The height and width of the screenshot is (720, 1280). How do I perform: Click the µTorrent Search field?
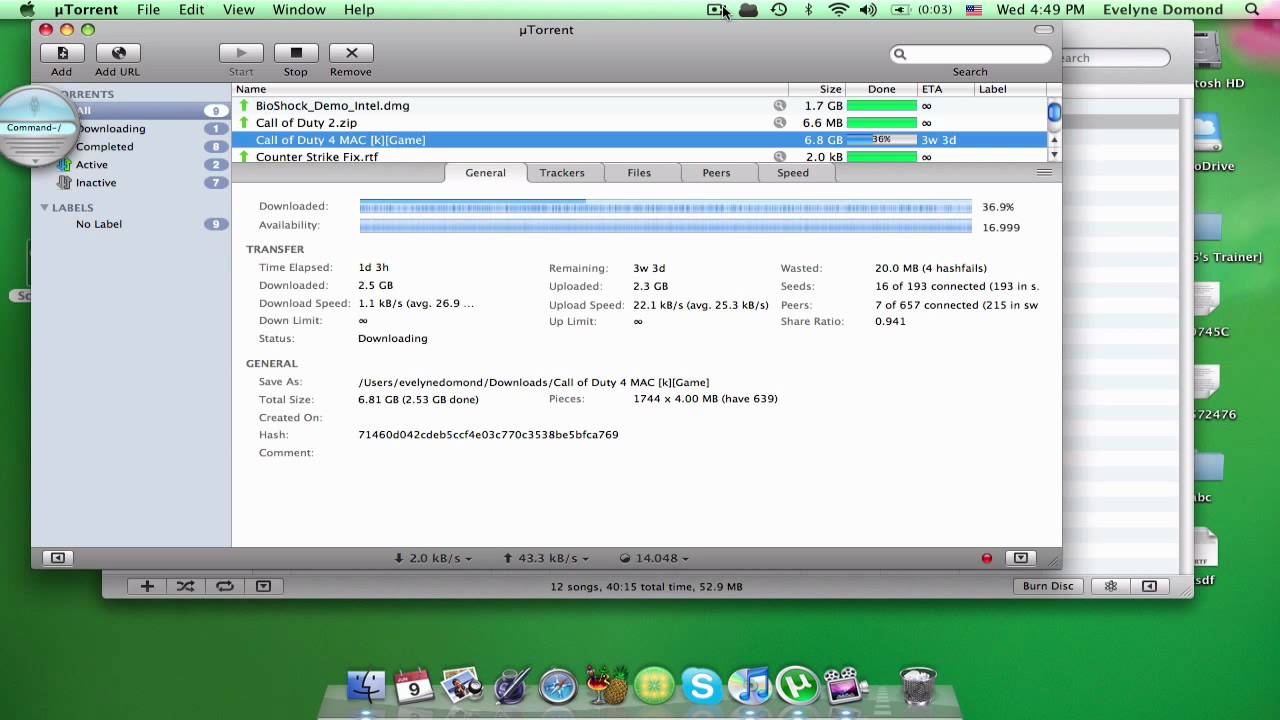click(x=970, y=54)
